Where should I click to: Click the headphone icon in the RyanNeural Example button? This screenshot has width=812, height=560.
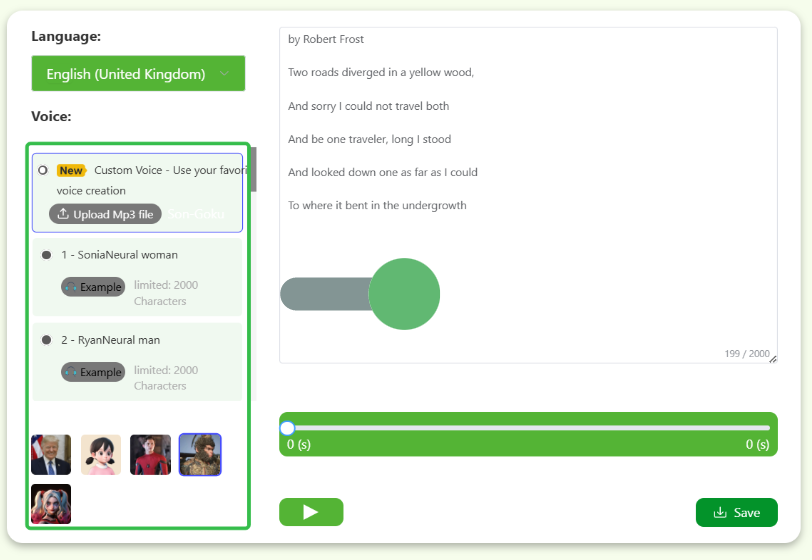tap(71, 372)
